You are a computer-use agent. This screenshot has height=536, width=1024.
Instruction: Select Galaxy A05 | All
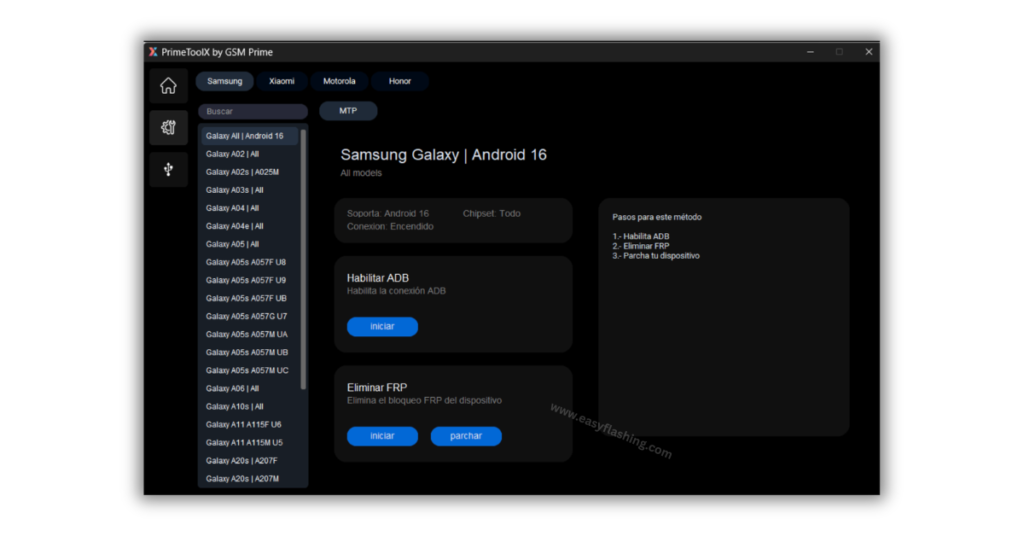(x=249, y=244)
